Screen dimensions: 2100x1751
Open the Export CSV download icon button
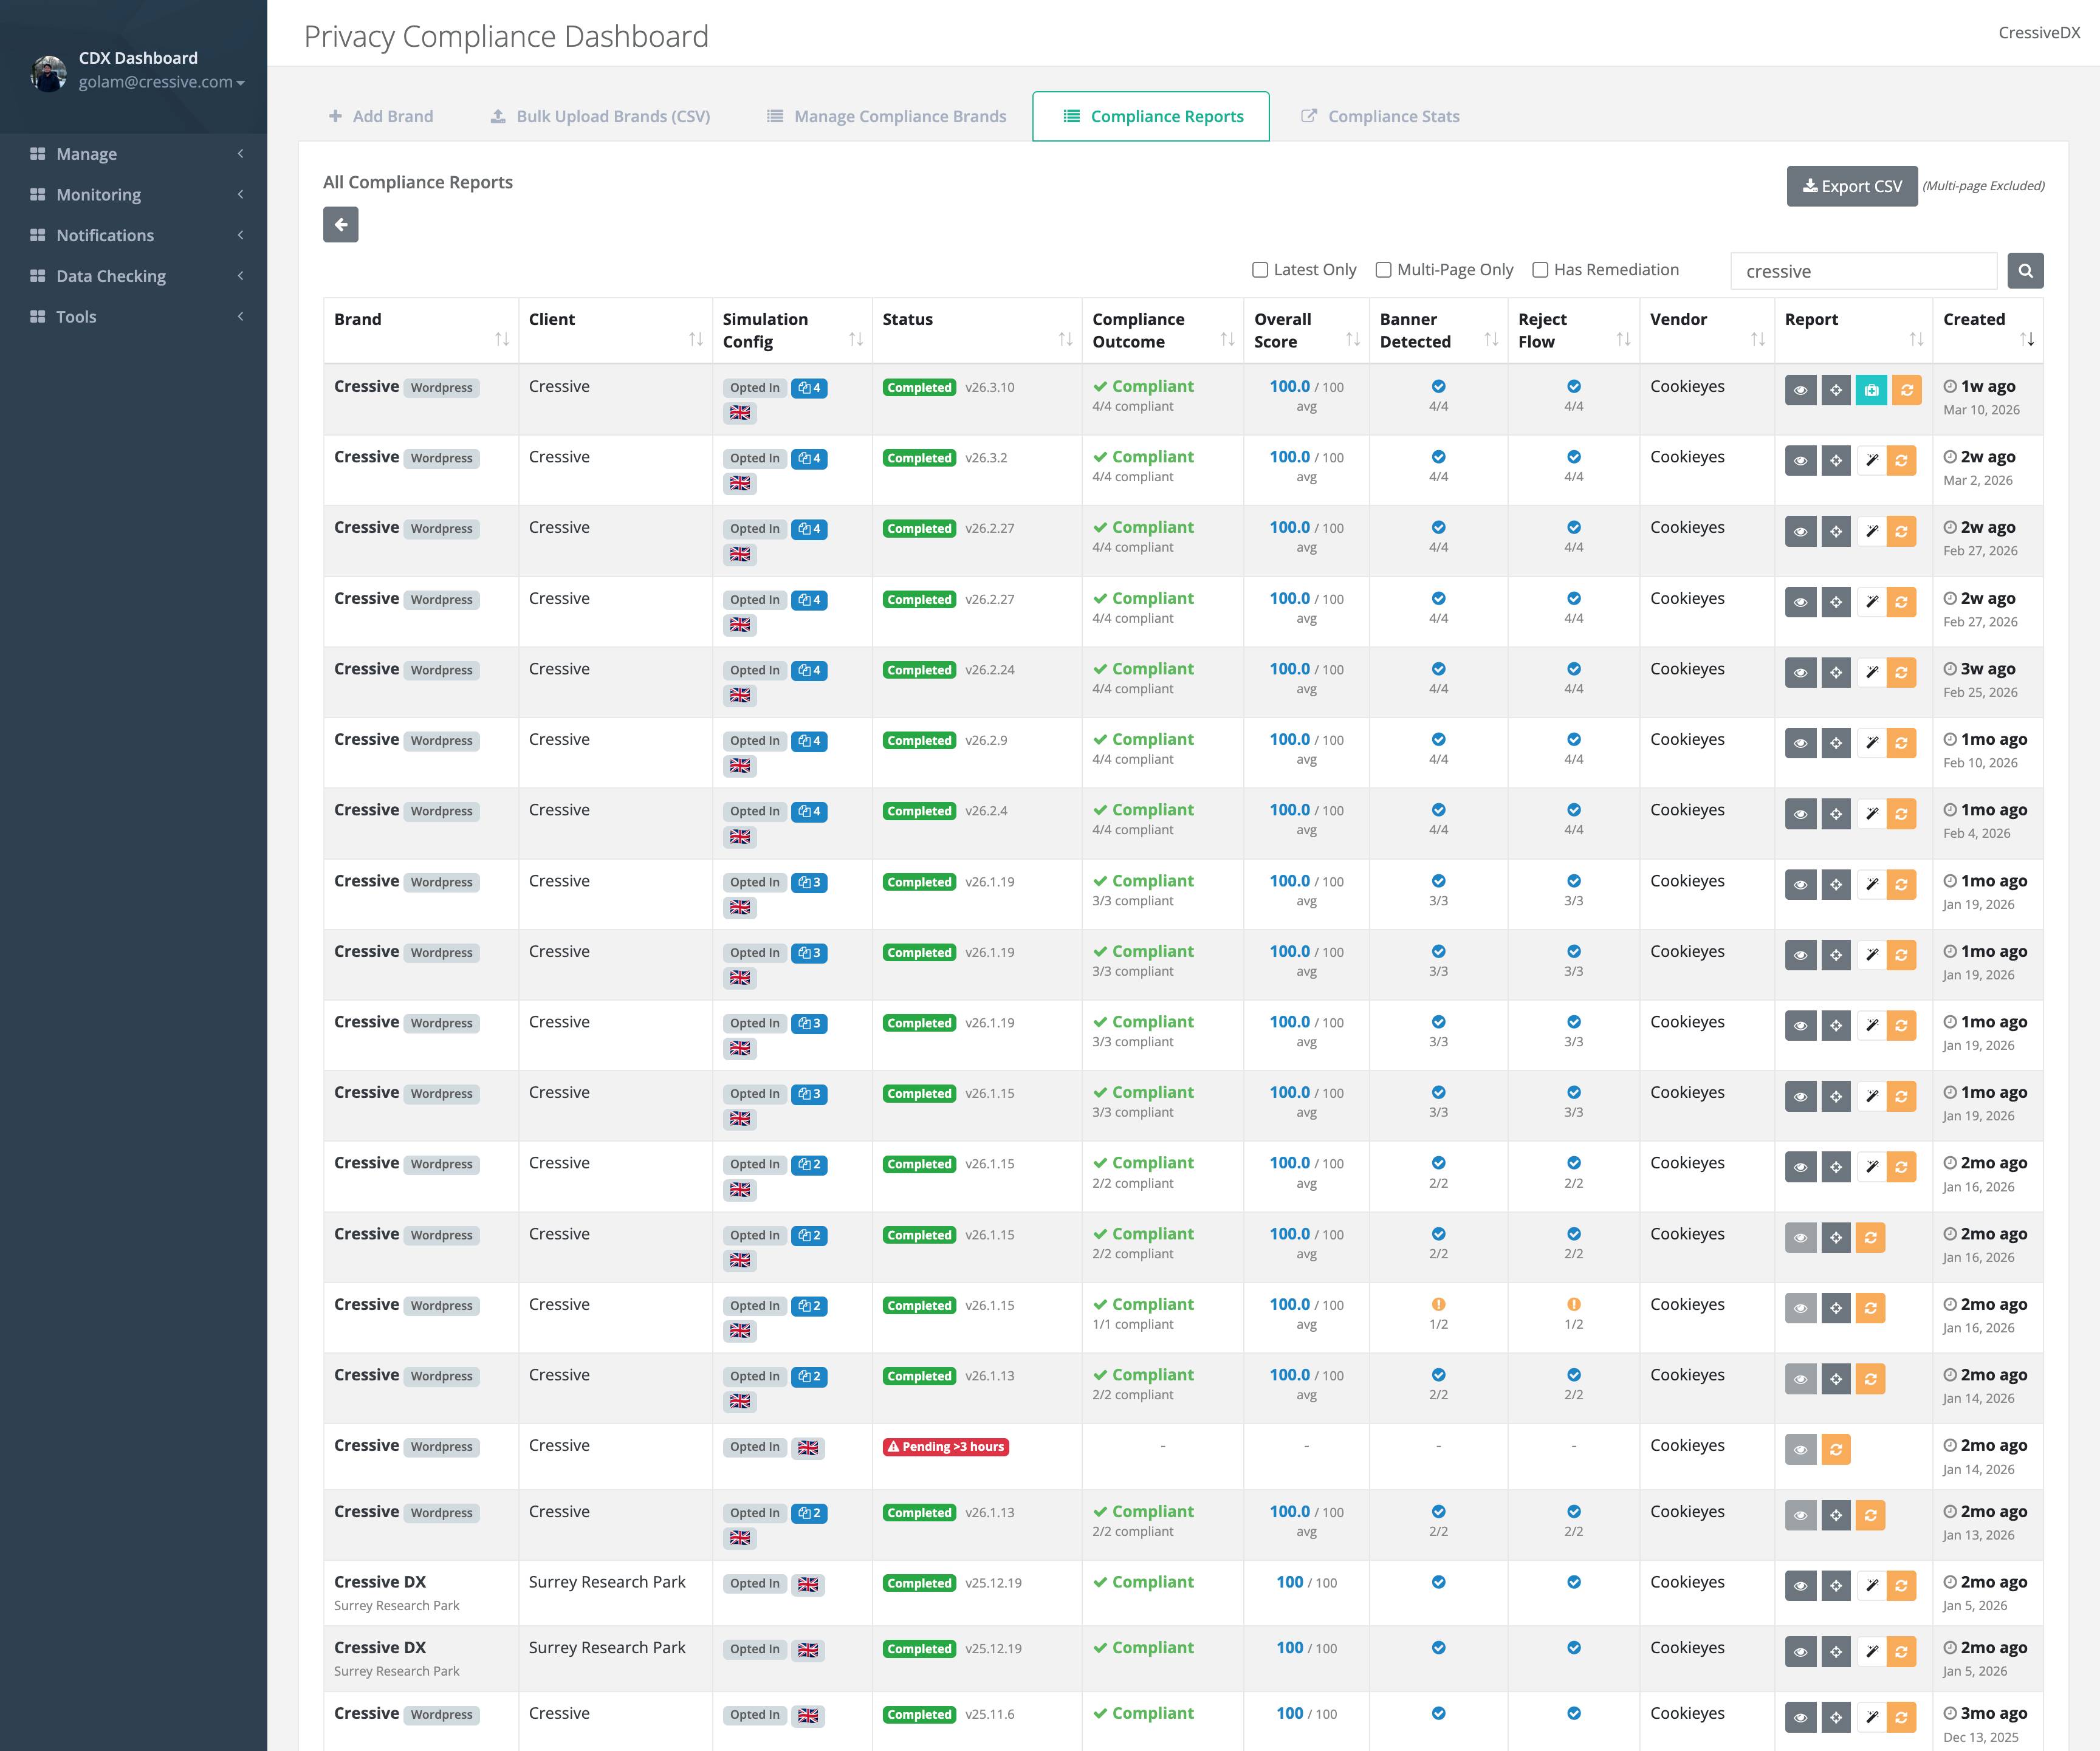pos(1810,185)
